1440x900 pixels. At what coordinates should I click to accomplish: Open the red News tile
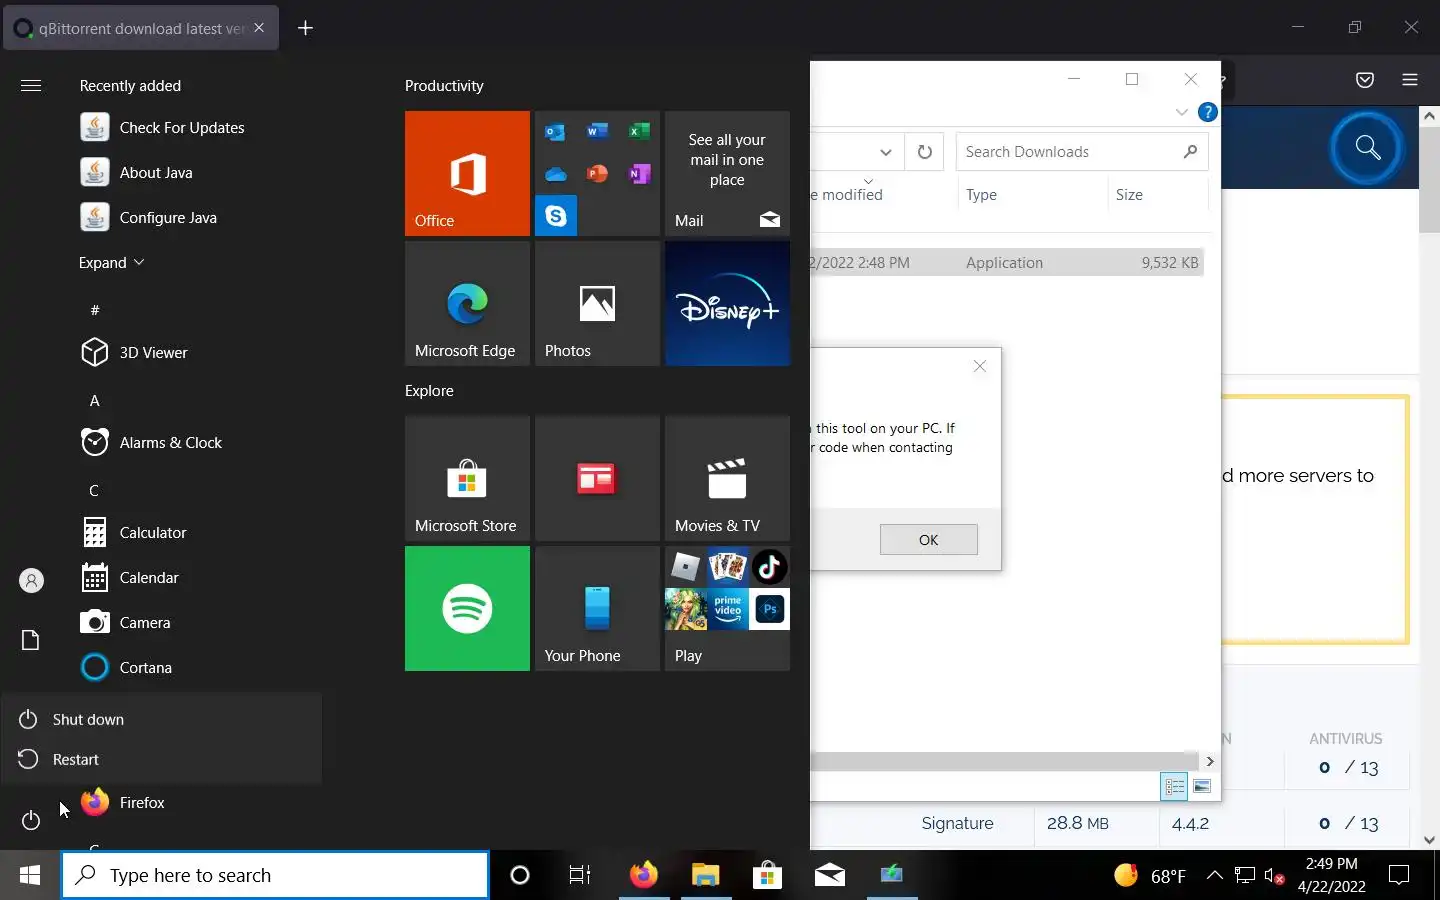(597, 478)
